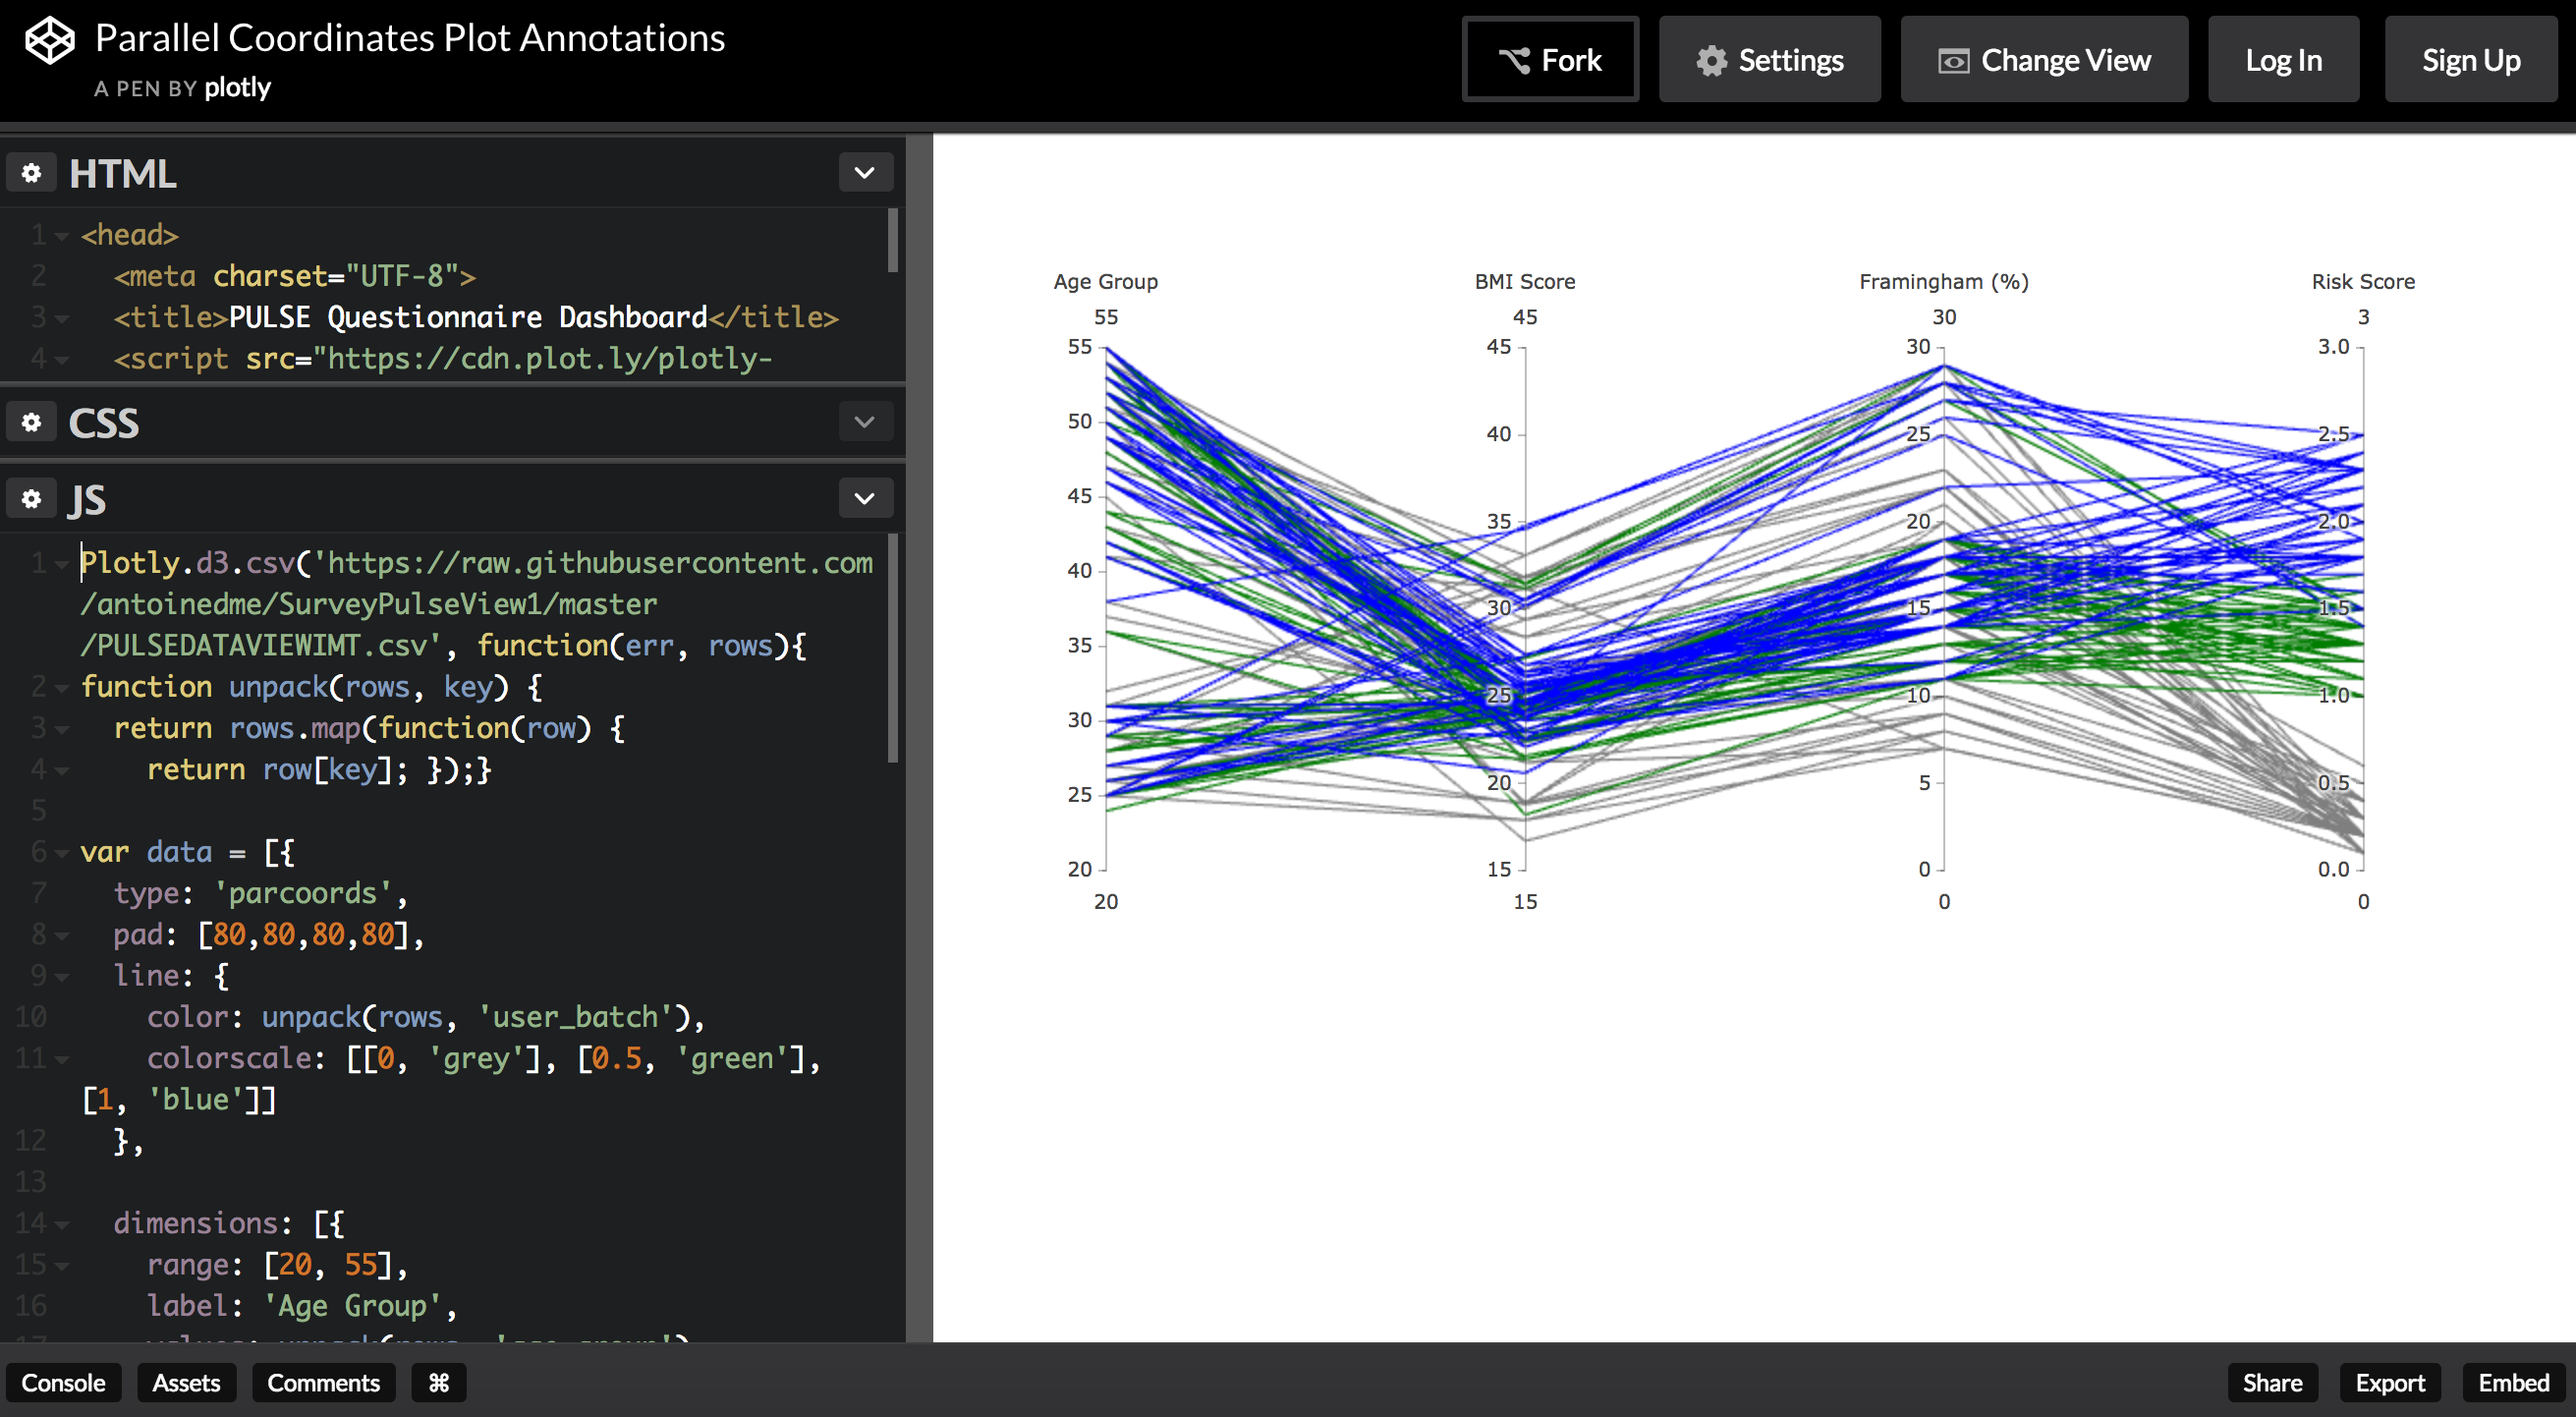This screenshot has width=2576, height=1417.
Task: Click the JS editor scrollbar
Action: (x=893, y=648)
